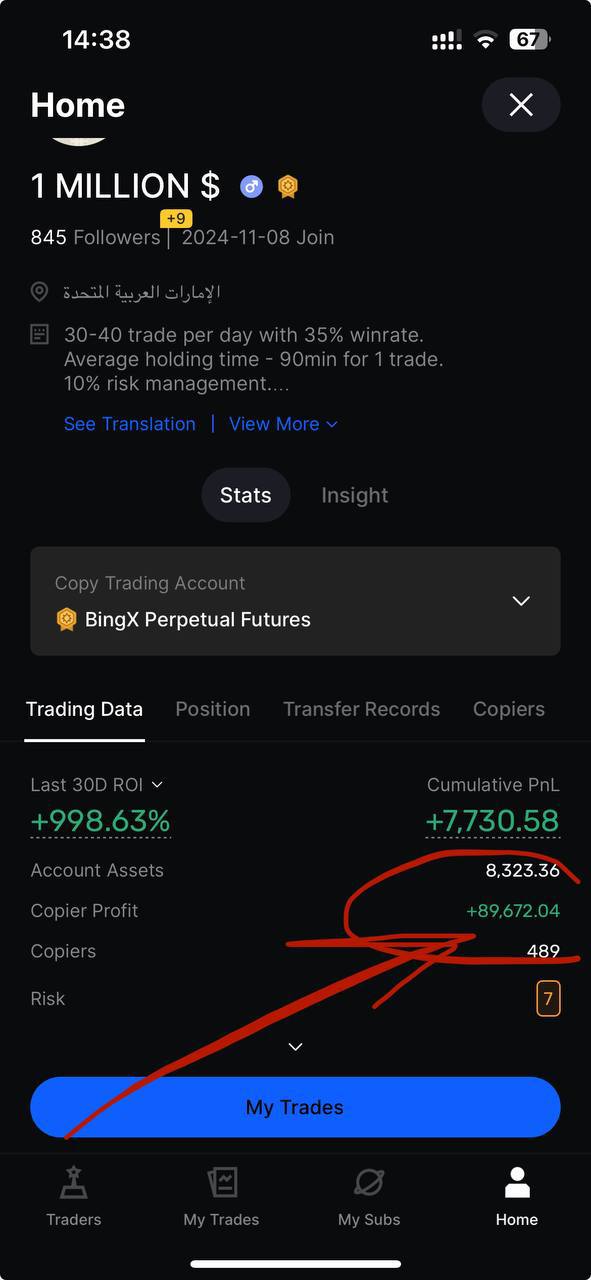Switch to the Insight toggle
Viewport: 591px width, 1280px height.
[355, 495]
